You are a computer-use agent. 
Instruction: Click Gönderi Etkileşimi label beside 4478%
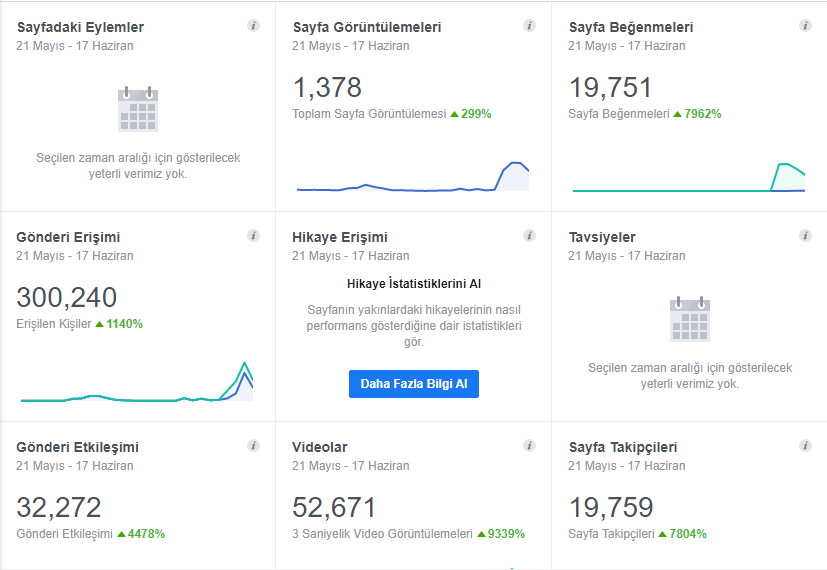click(64, 534)
